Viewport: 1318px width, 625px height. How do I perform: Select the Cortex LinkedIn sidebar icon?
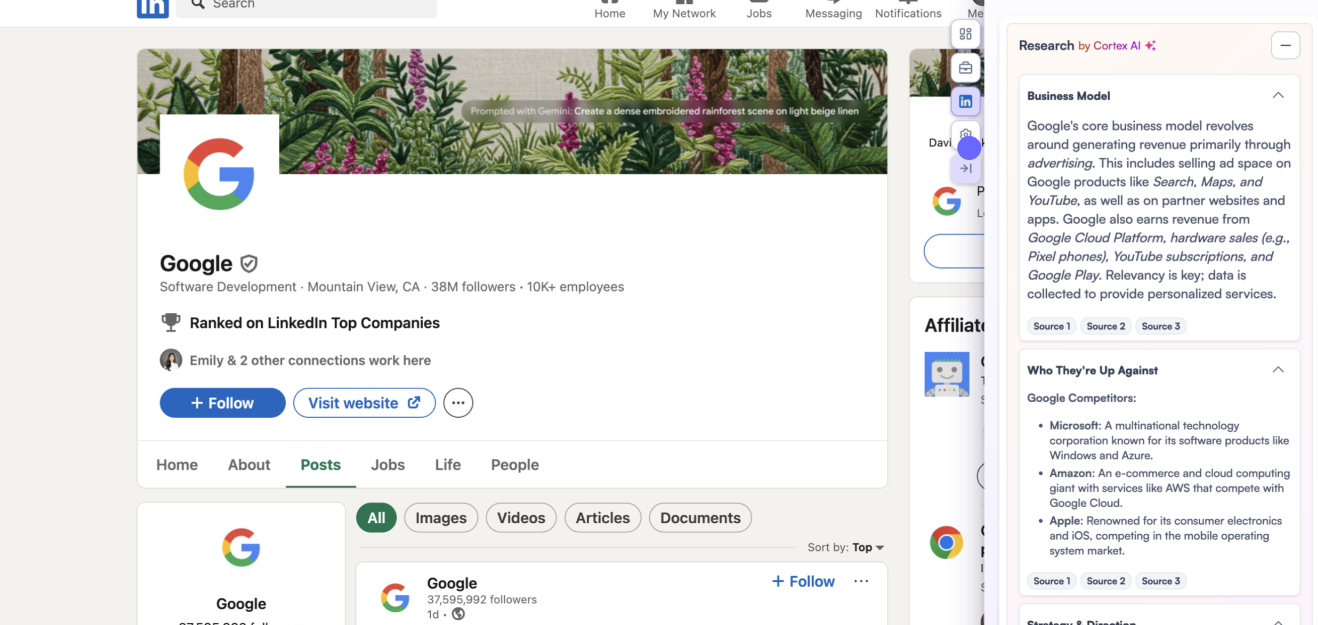(965, 102)
